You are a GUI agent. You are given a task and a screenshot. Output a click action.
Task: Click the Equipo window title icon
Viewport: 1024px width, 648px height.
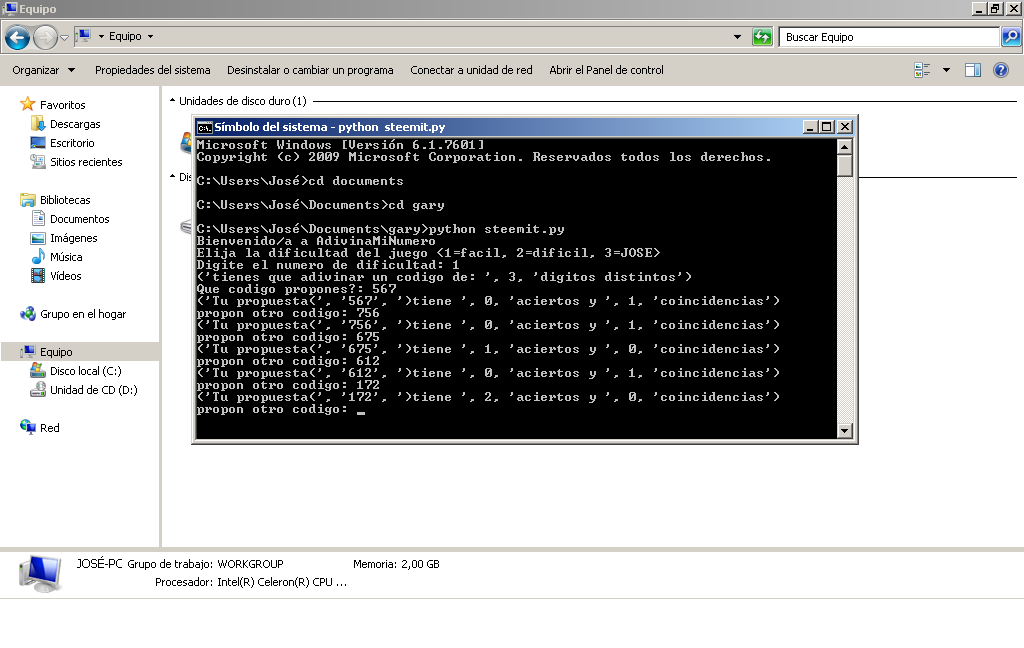point(10,8)
